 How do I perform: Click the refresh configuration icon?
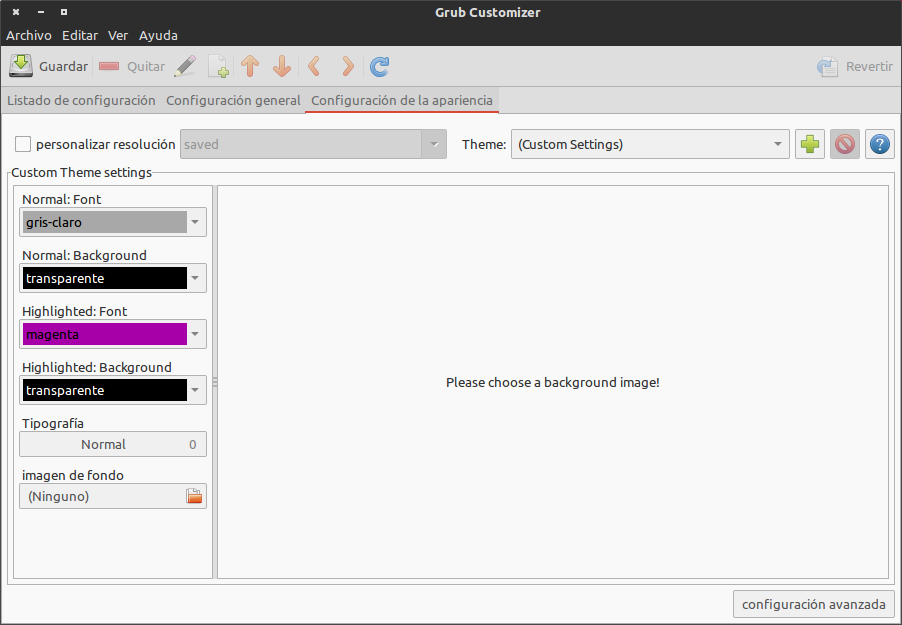click(x=378, y=65)
